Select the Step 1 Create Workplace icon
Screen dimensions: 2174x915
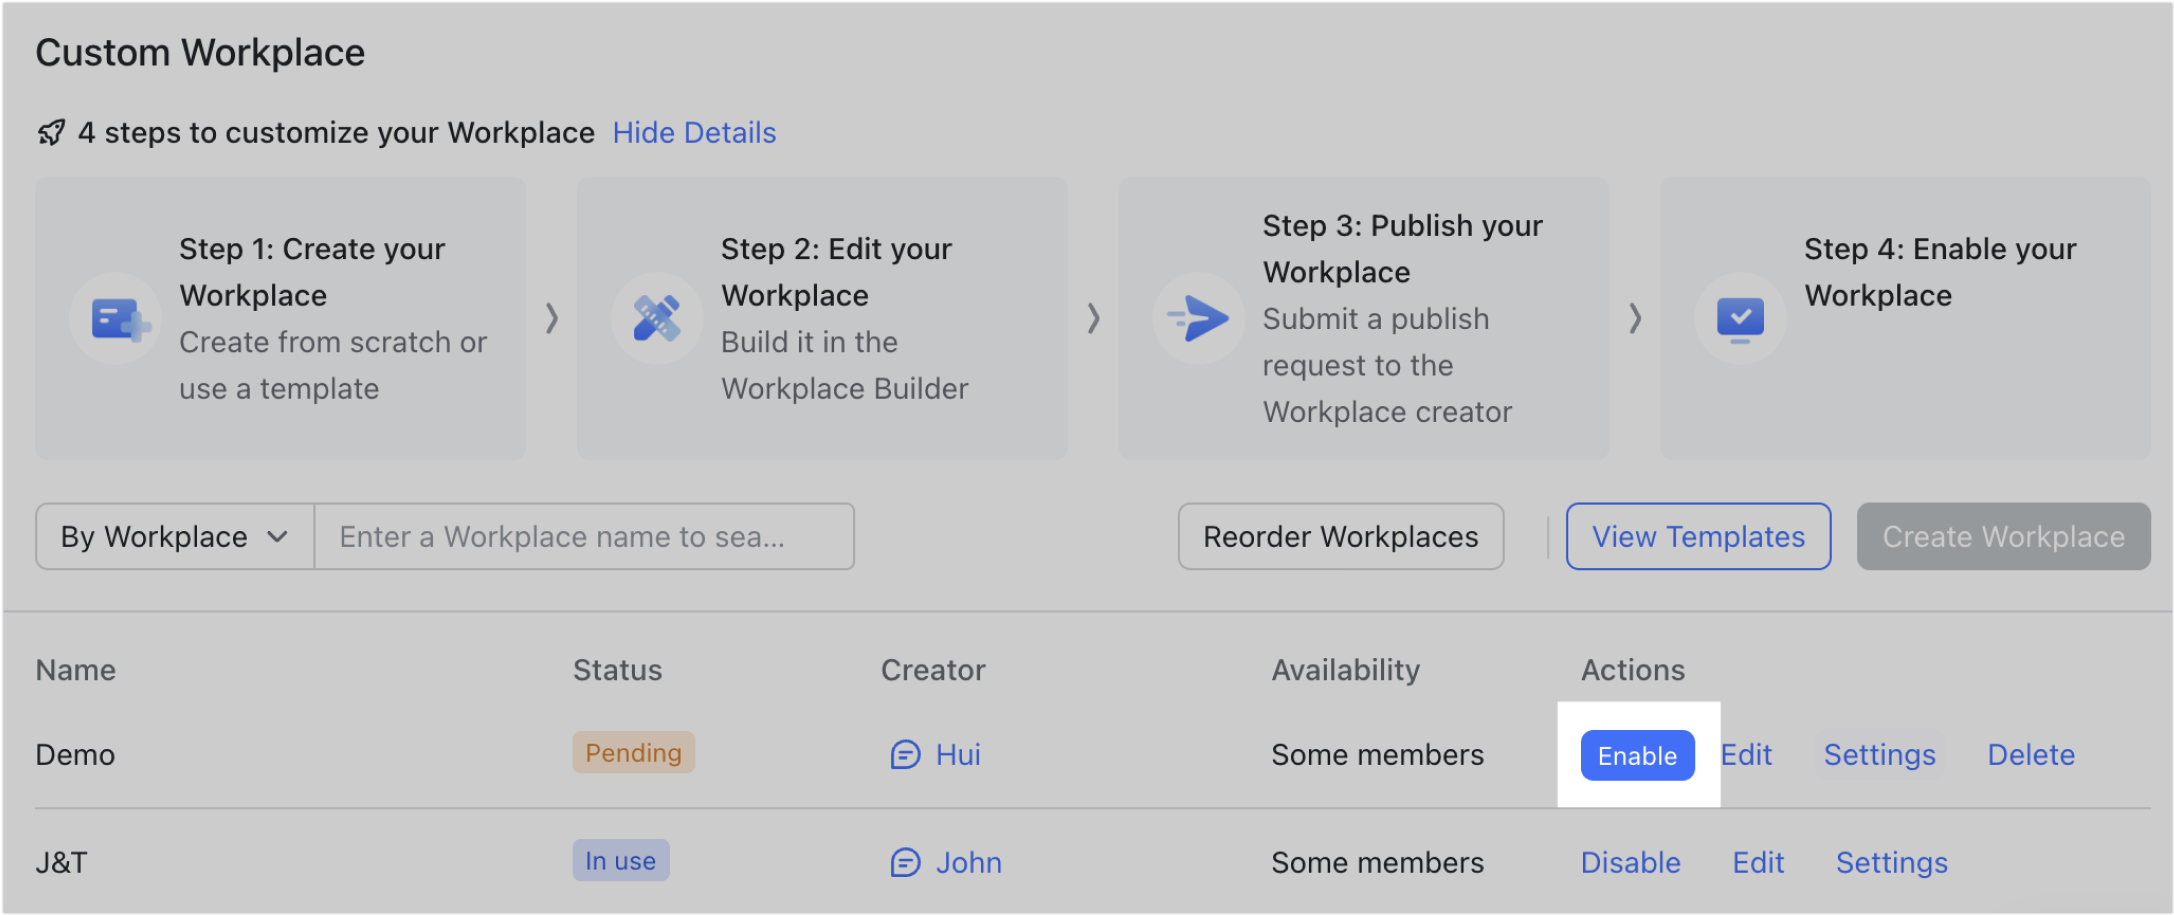click(x=116, y=318)
